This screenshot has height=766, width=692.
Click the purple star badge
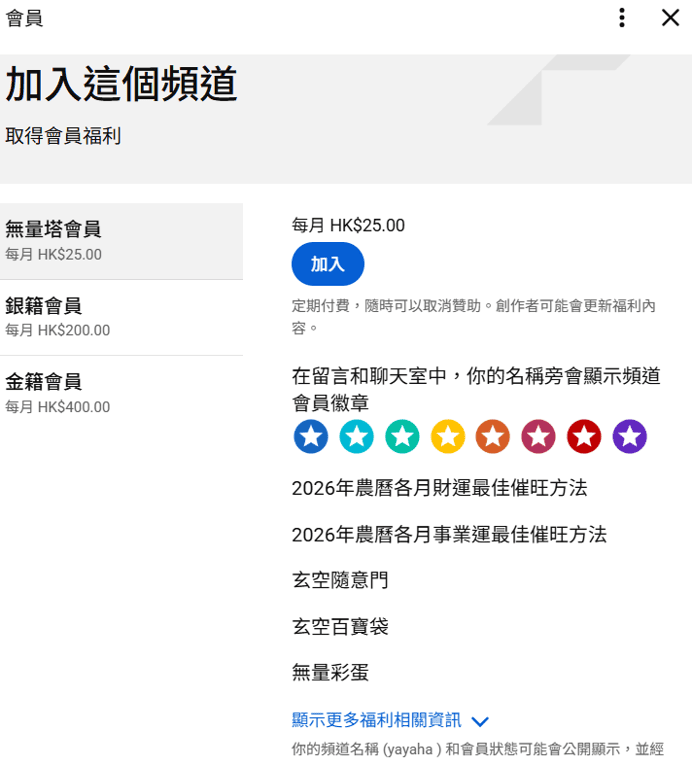click(x=629, y=436)
